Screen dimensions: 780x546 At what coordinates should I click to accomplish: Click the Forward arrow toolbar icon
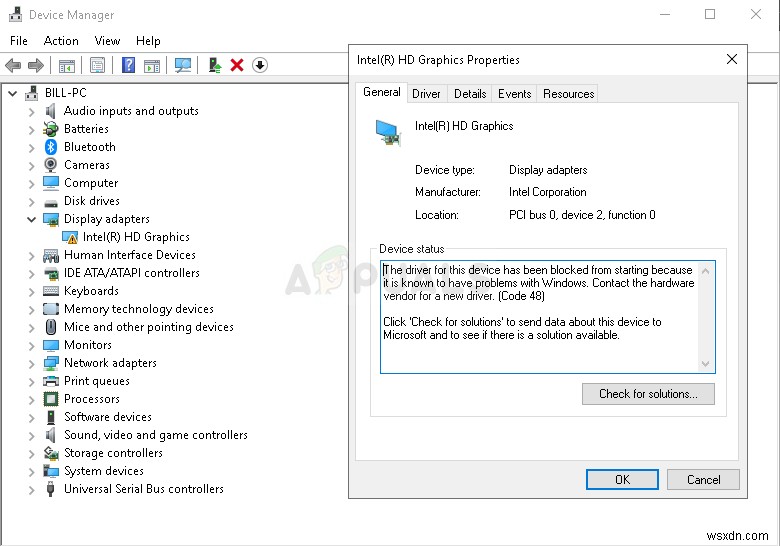click(36, 65)
